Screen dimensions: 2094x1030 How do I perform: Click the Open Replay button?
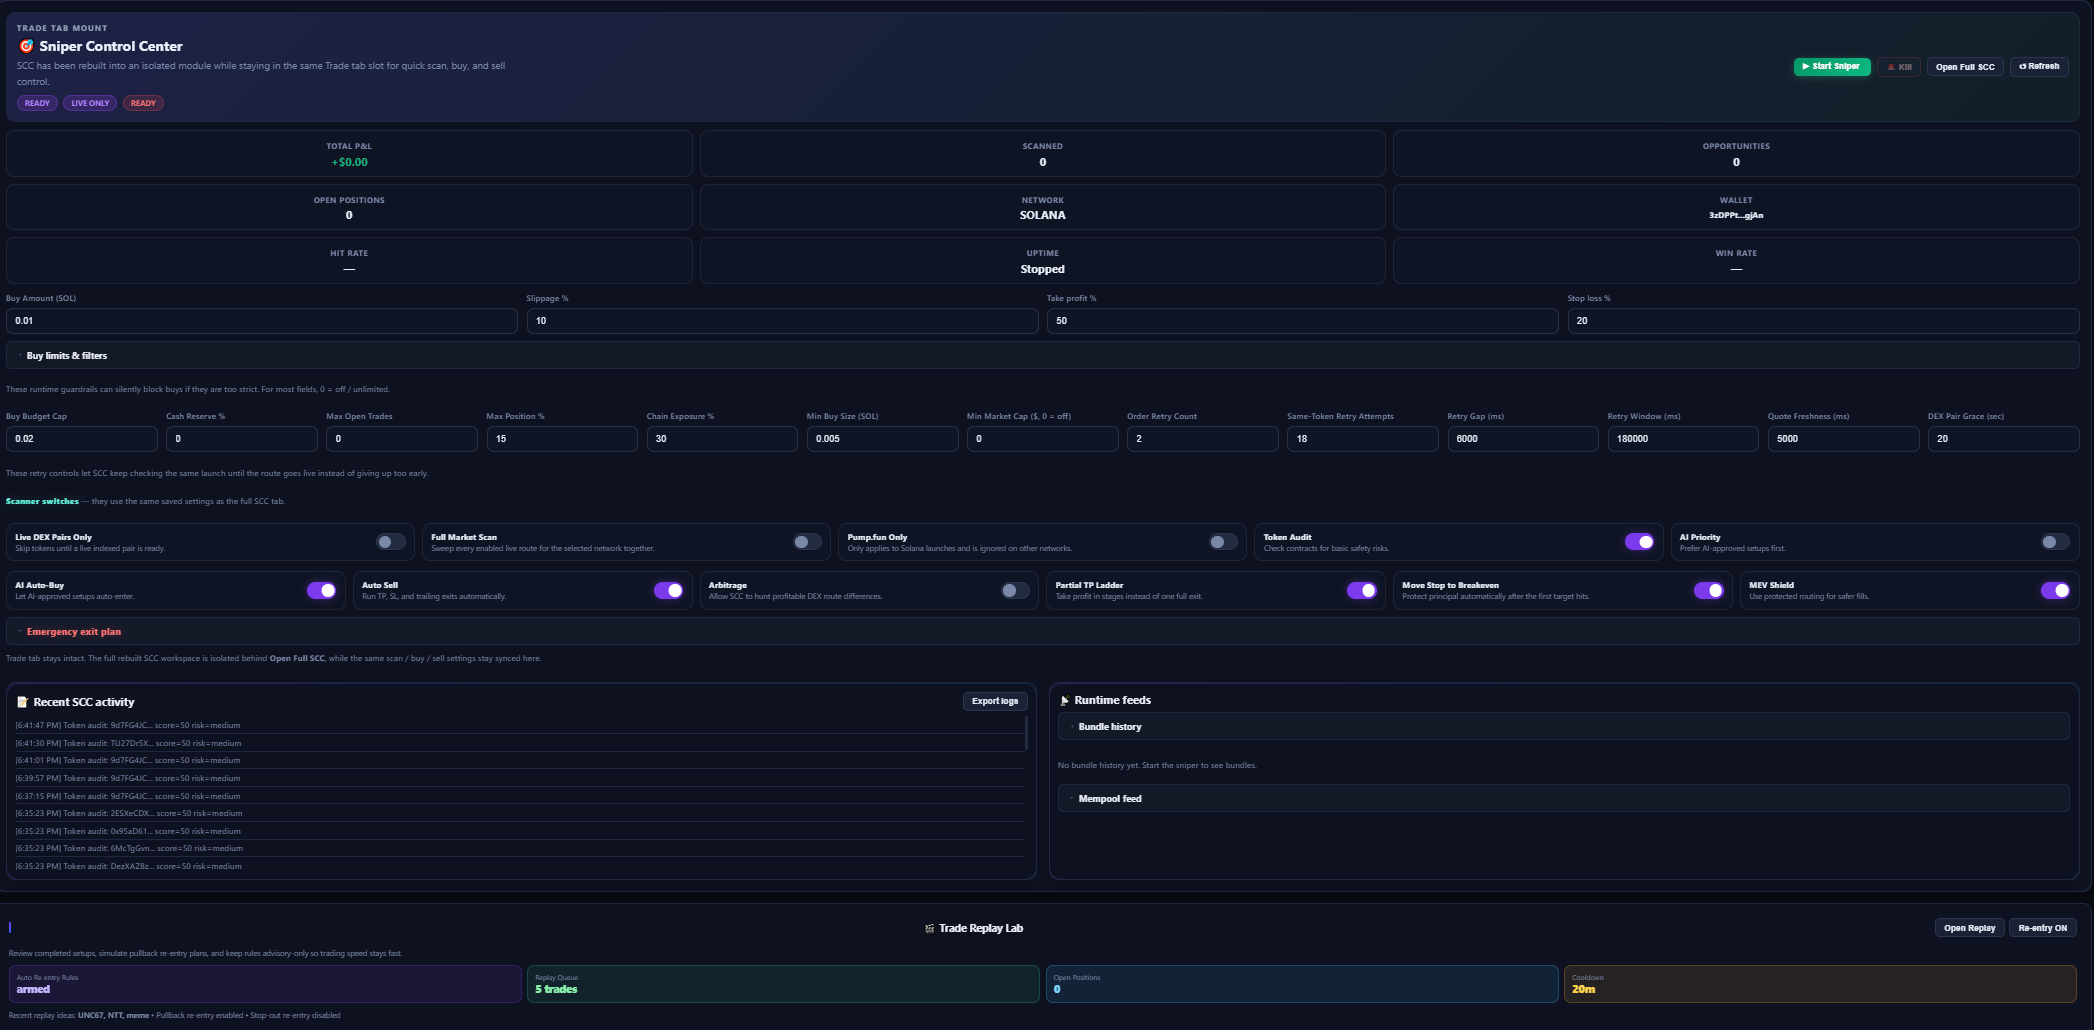point(1968,927)
